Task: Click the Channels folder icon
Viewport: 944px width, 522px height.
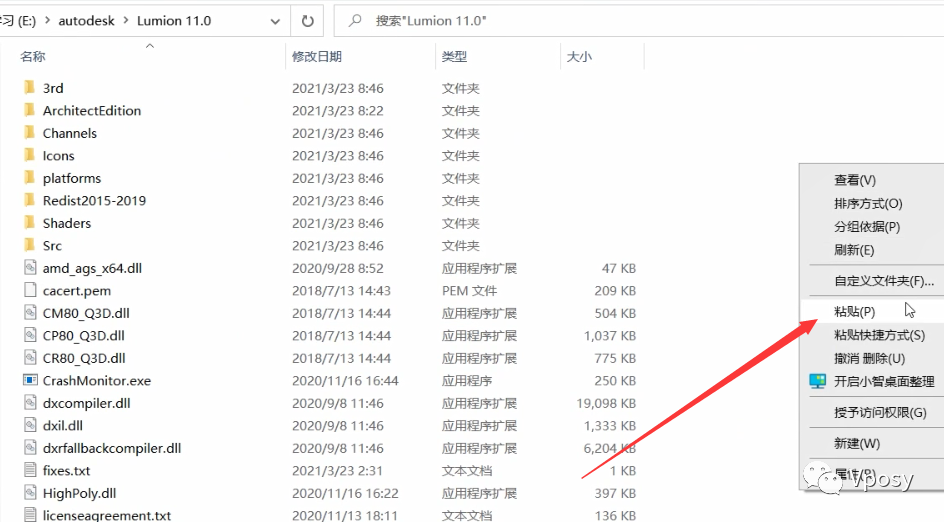Action: 30,133
